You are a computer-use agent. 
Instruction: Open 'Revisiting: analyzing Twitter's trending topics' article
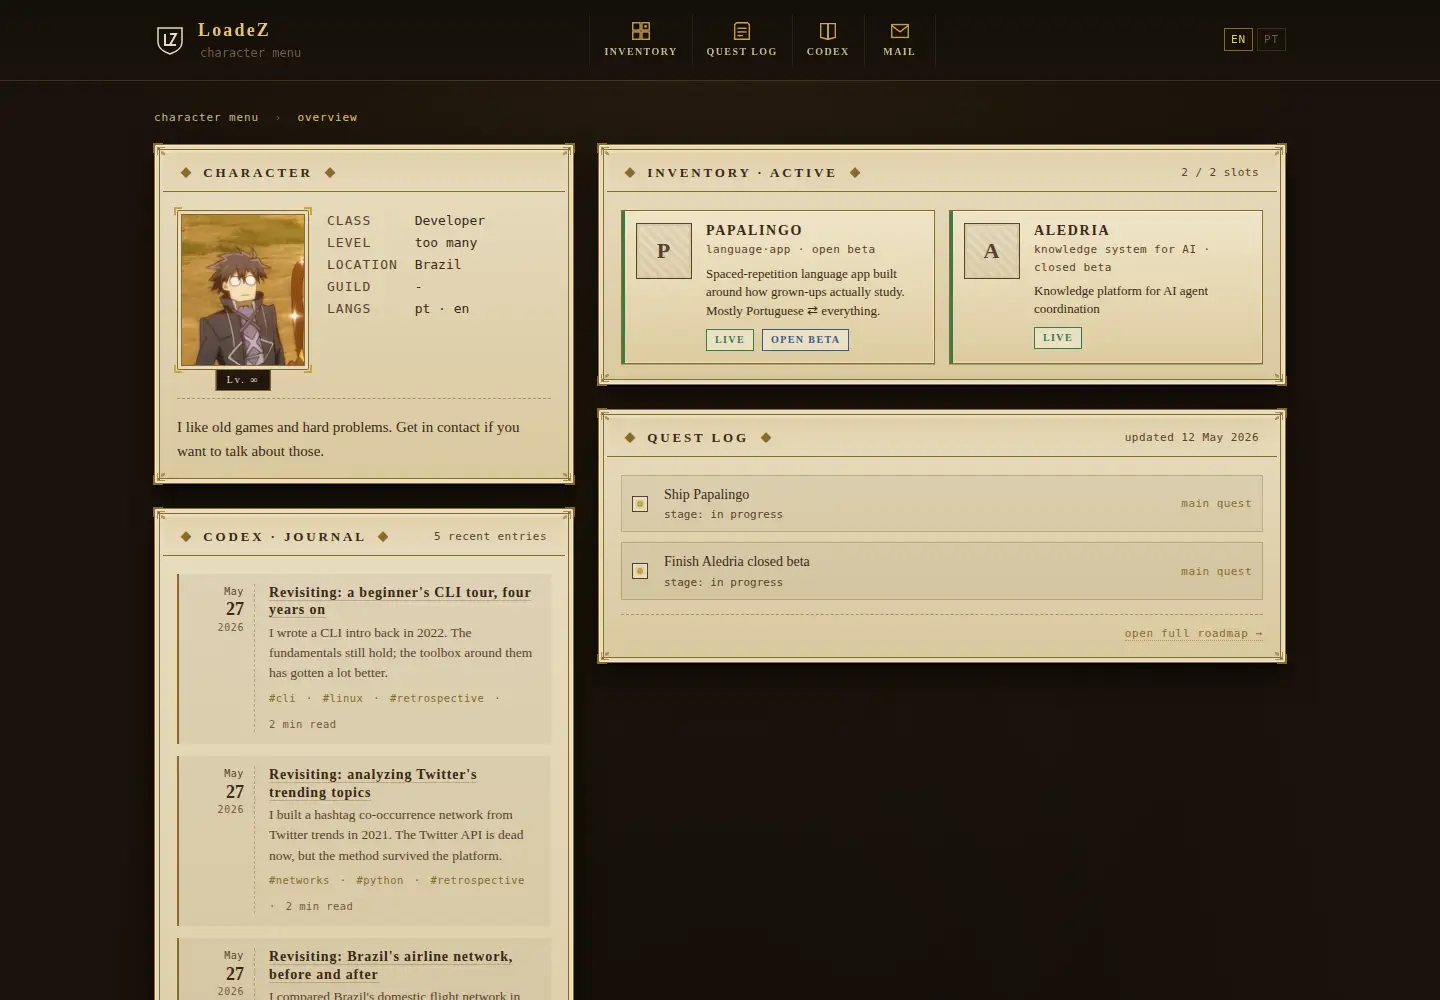pos(373,783)
